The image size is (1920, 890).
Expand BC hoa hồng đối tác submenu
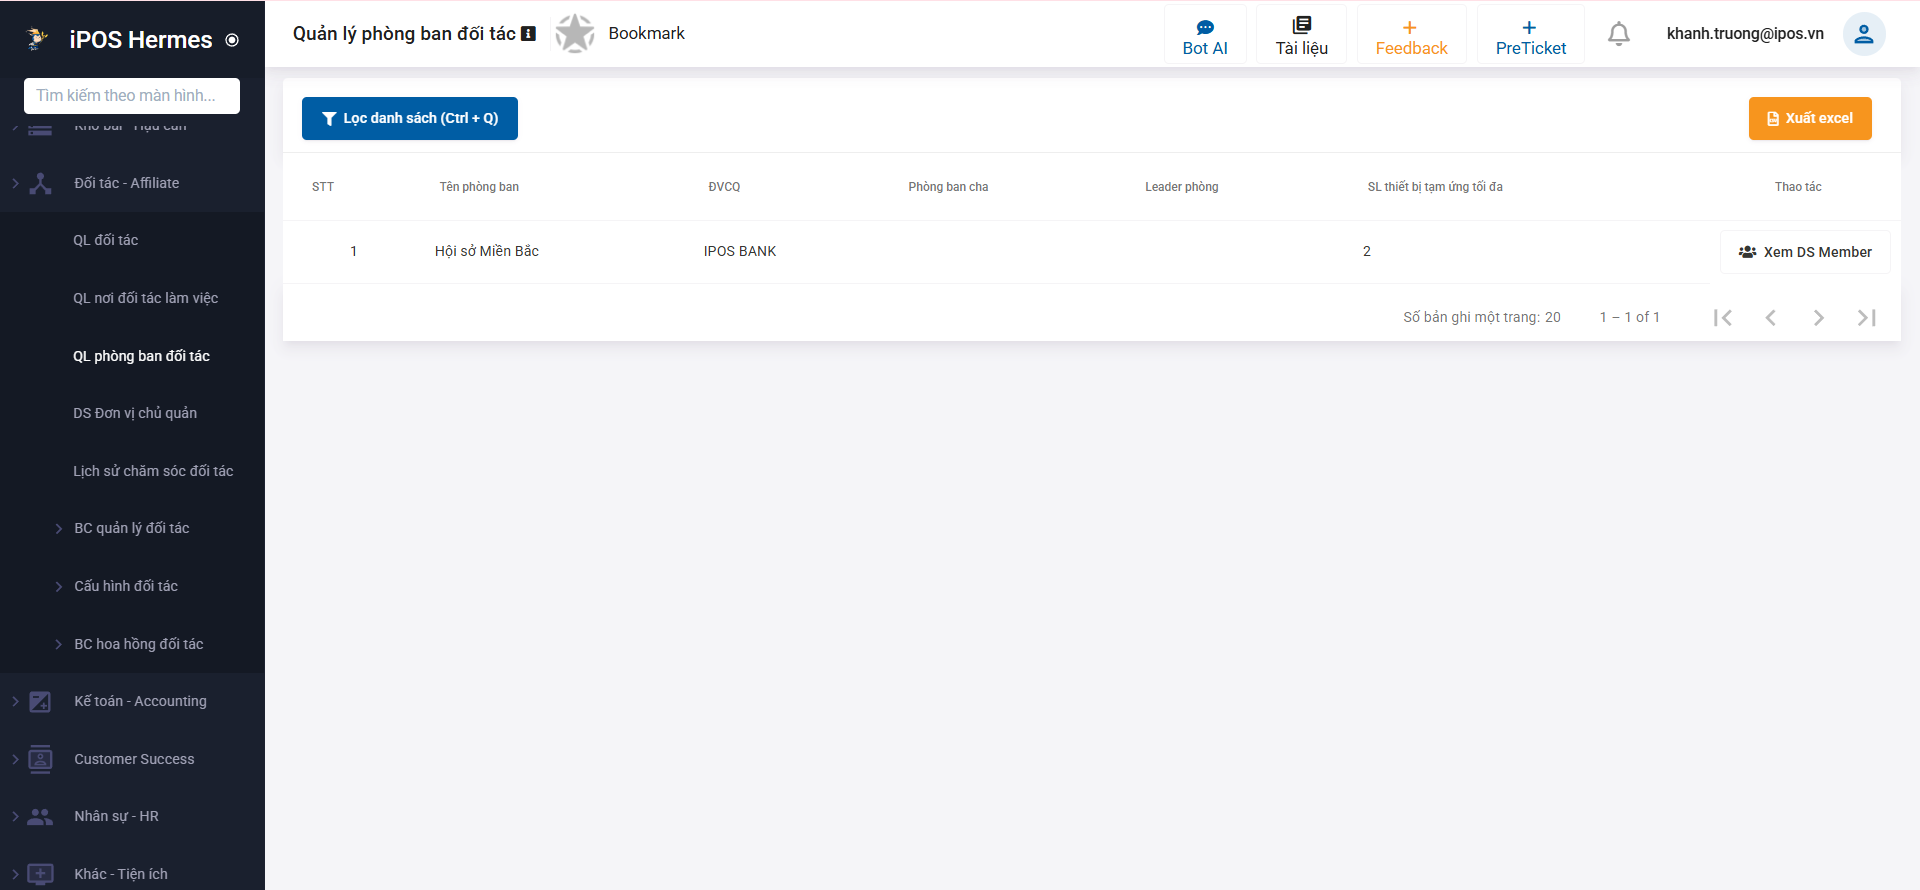click(x=58, y=645)
